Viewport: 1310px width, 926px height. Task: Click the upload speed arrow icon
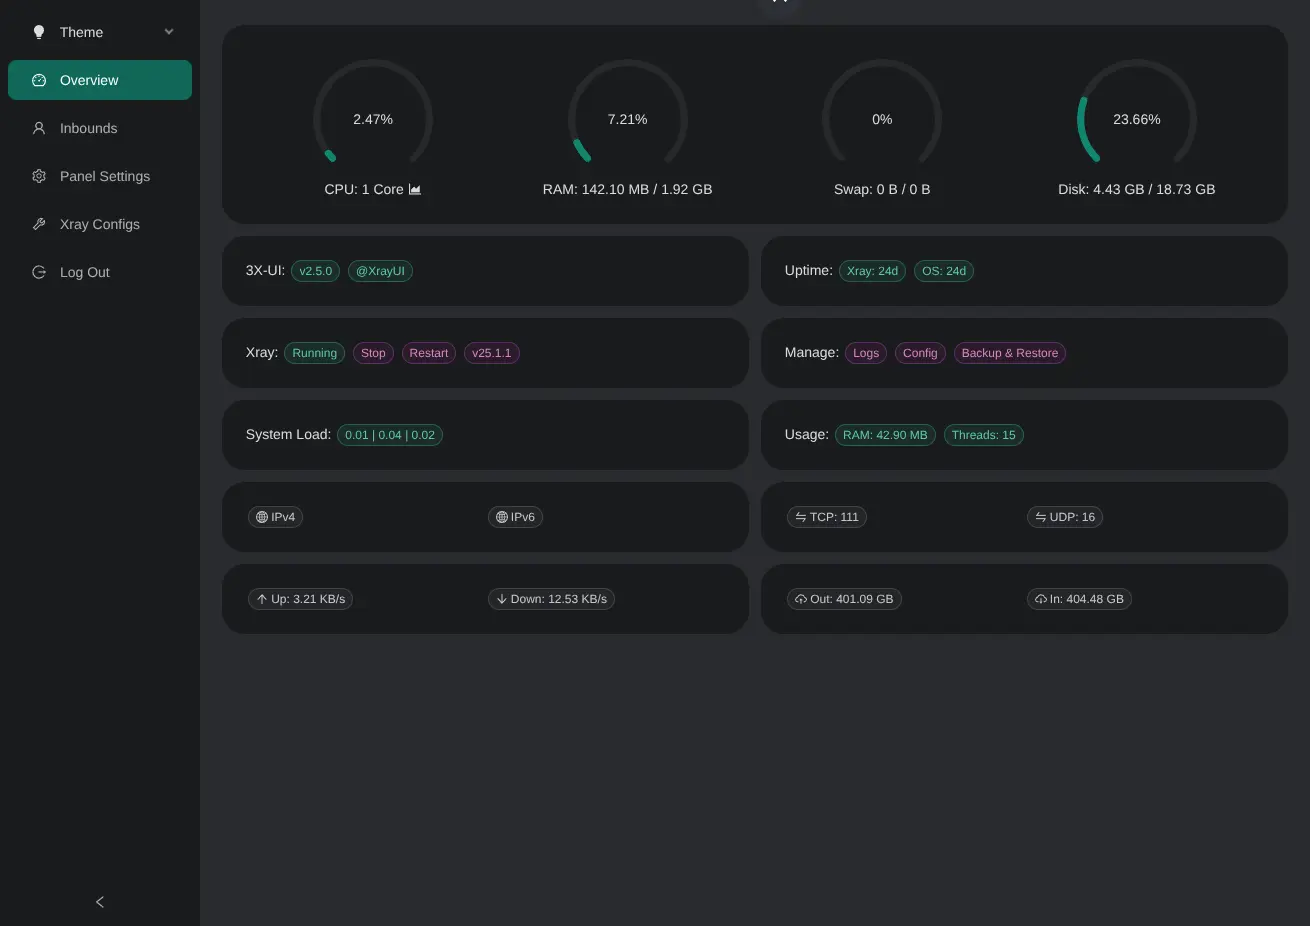pos(260,599)
